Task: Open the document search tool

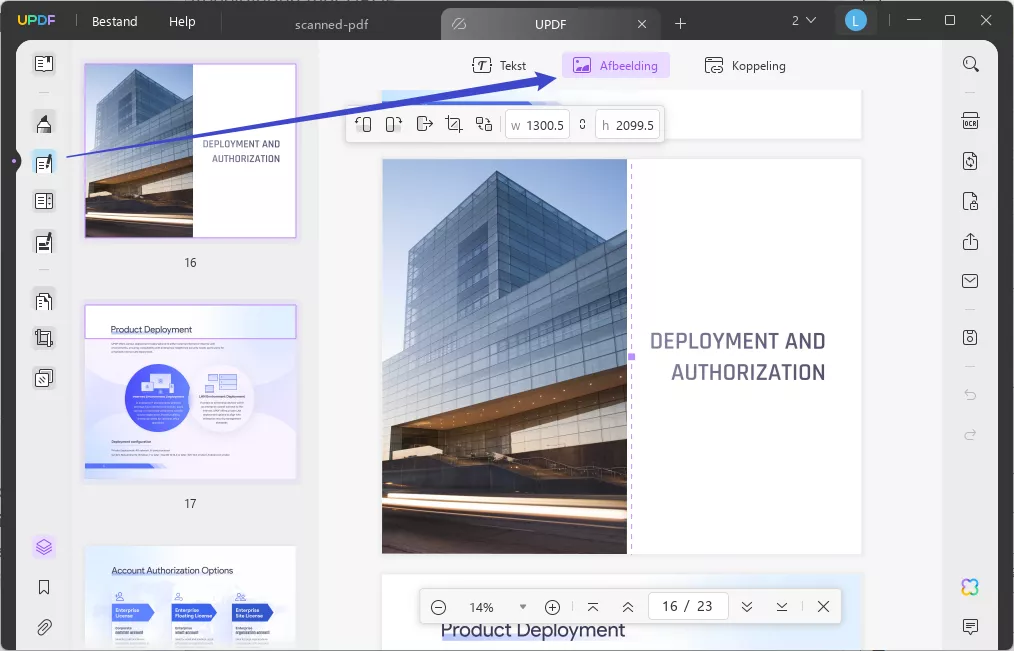Action: [970, 63]
